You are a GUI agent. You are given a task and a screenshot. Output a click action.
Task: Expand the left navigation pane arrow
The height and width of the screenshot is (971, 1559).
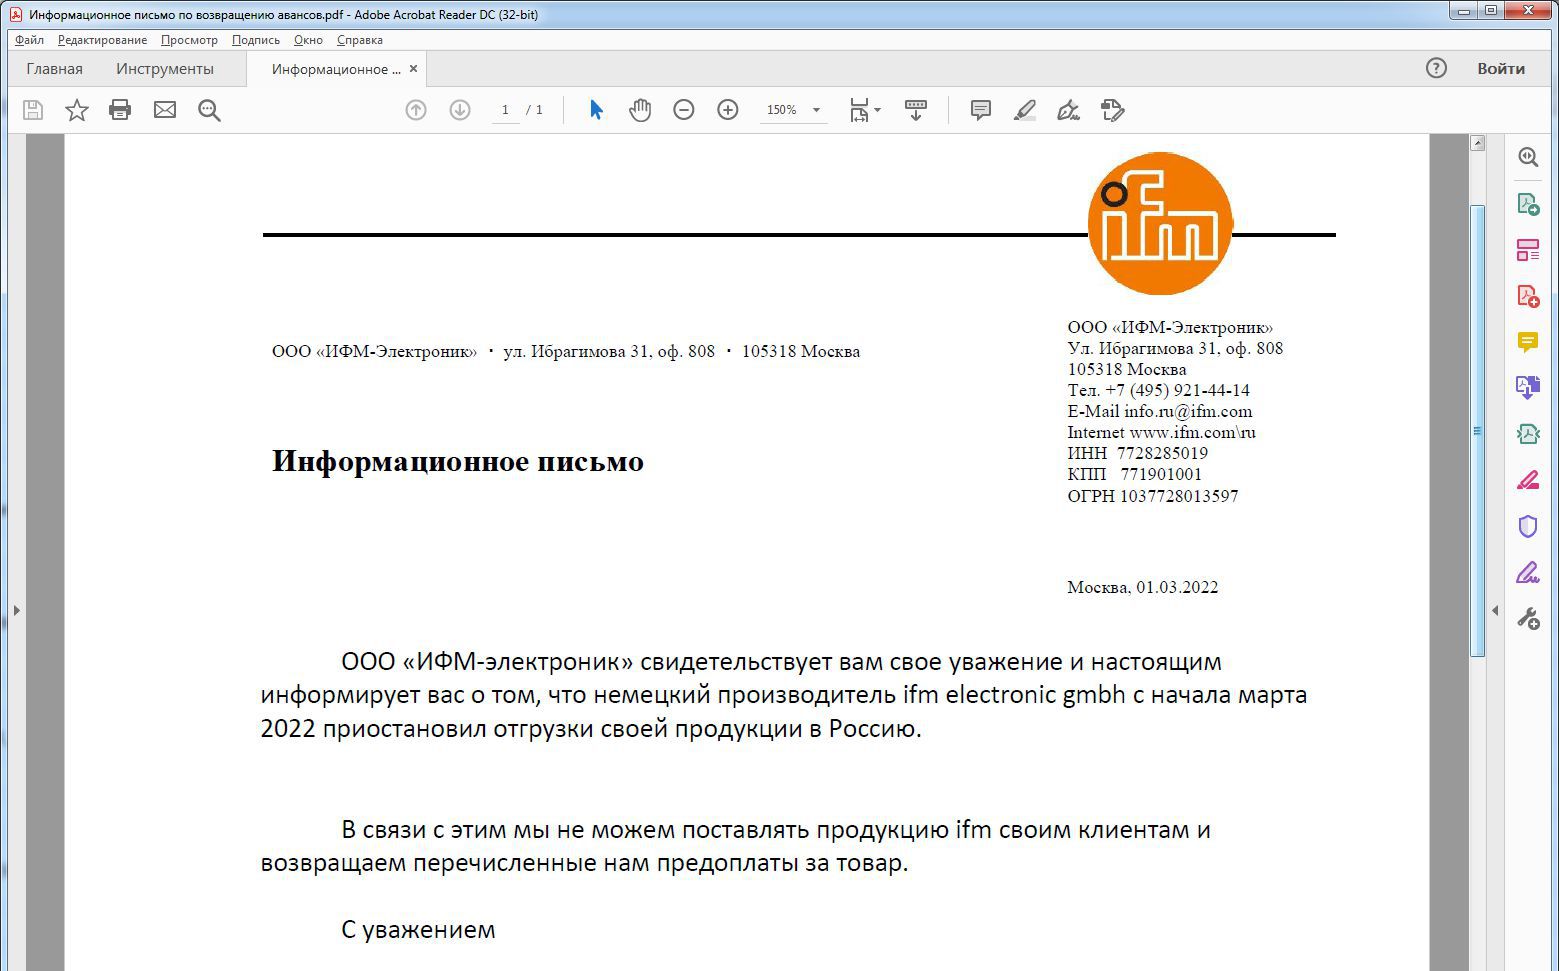click(16, 610)
